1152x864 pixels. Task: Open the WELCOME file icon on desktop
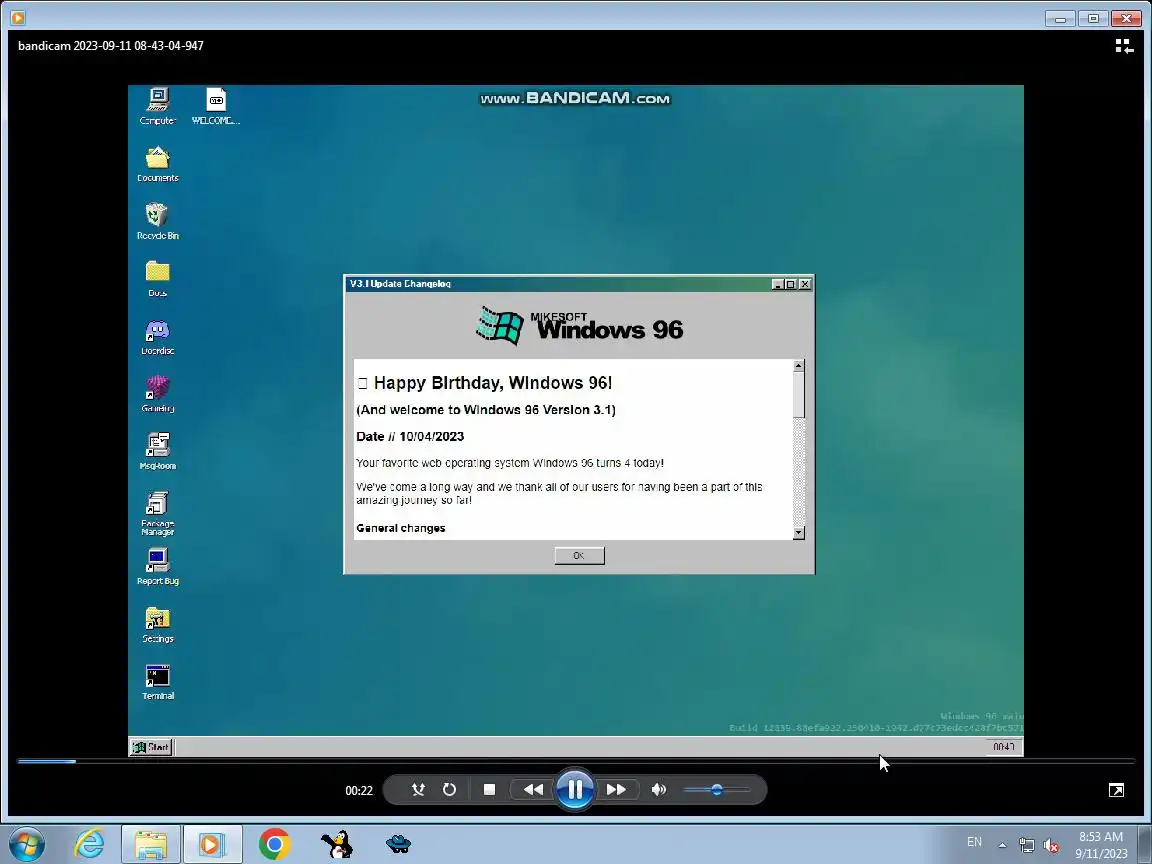point(216,106)
